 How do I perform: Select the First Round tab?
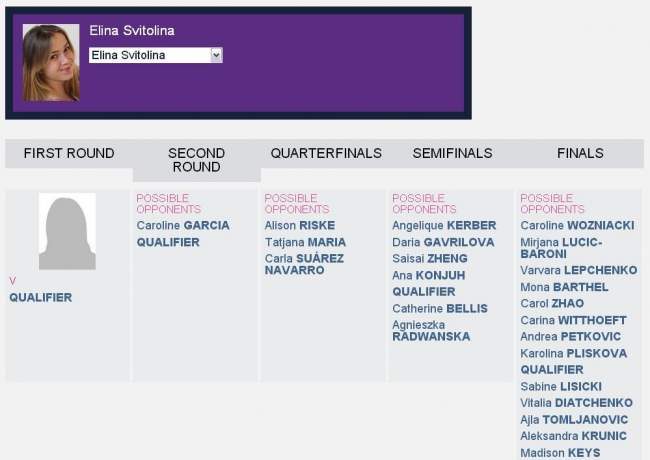click(69, 153)
